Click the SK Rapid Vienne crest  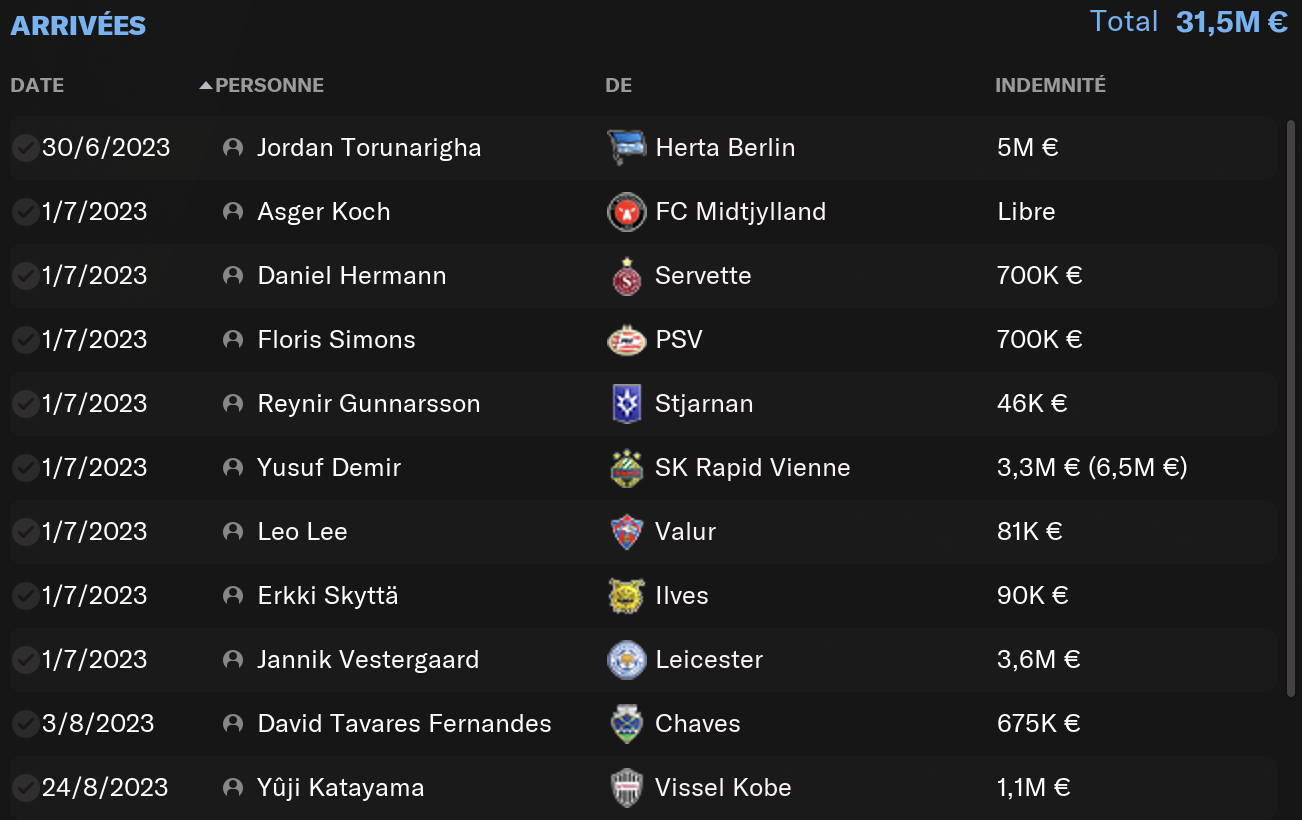pos(627,468)
